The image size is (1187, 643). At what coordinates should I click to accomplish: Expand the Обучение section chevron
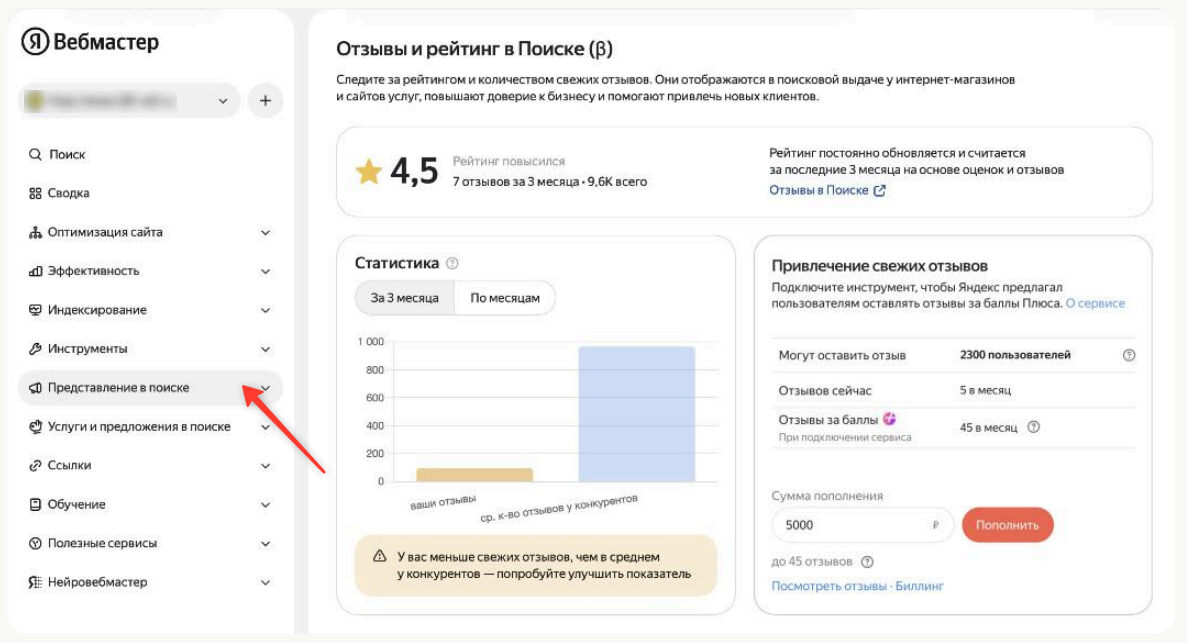[x=266, y=505]
